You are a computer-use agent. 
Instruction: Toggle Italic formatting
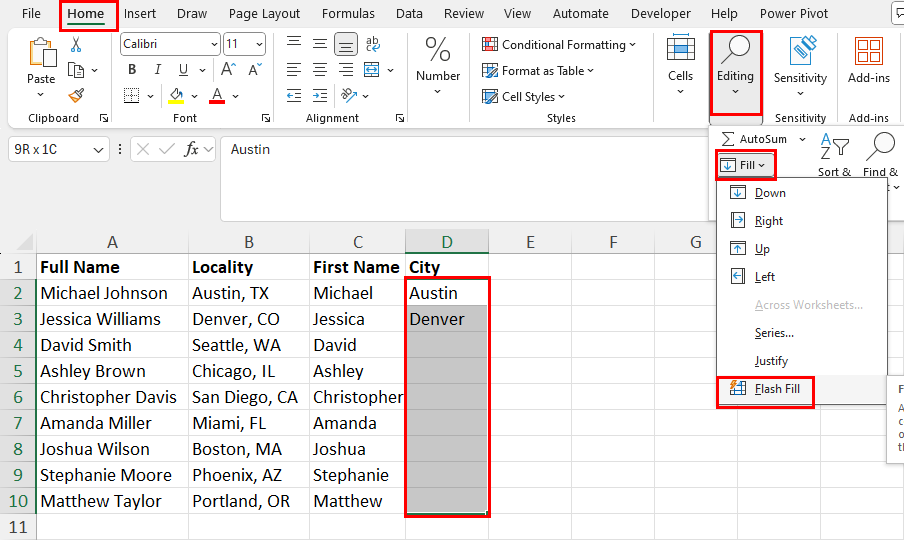click(157, 70)
